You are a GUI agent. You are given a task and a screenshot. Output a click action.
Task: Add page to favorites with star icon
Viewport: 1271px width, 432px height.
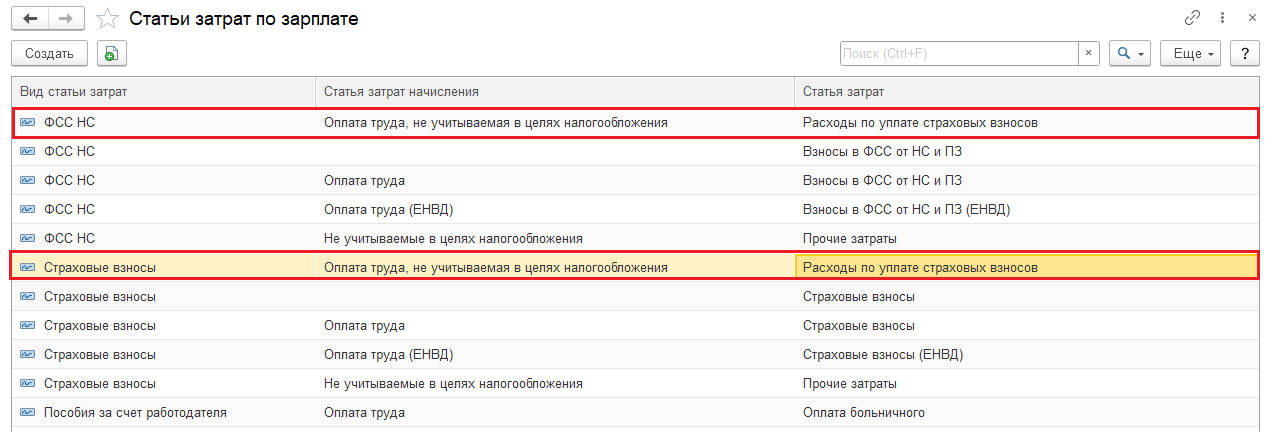coord(107,19)
